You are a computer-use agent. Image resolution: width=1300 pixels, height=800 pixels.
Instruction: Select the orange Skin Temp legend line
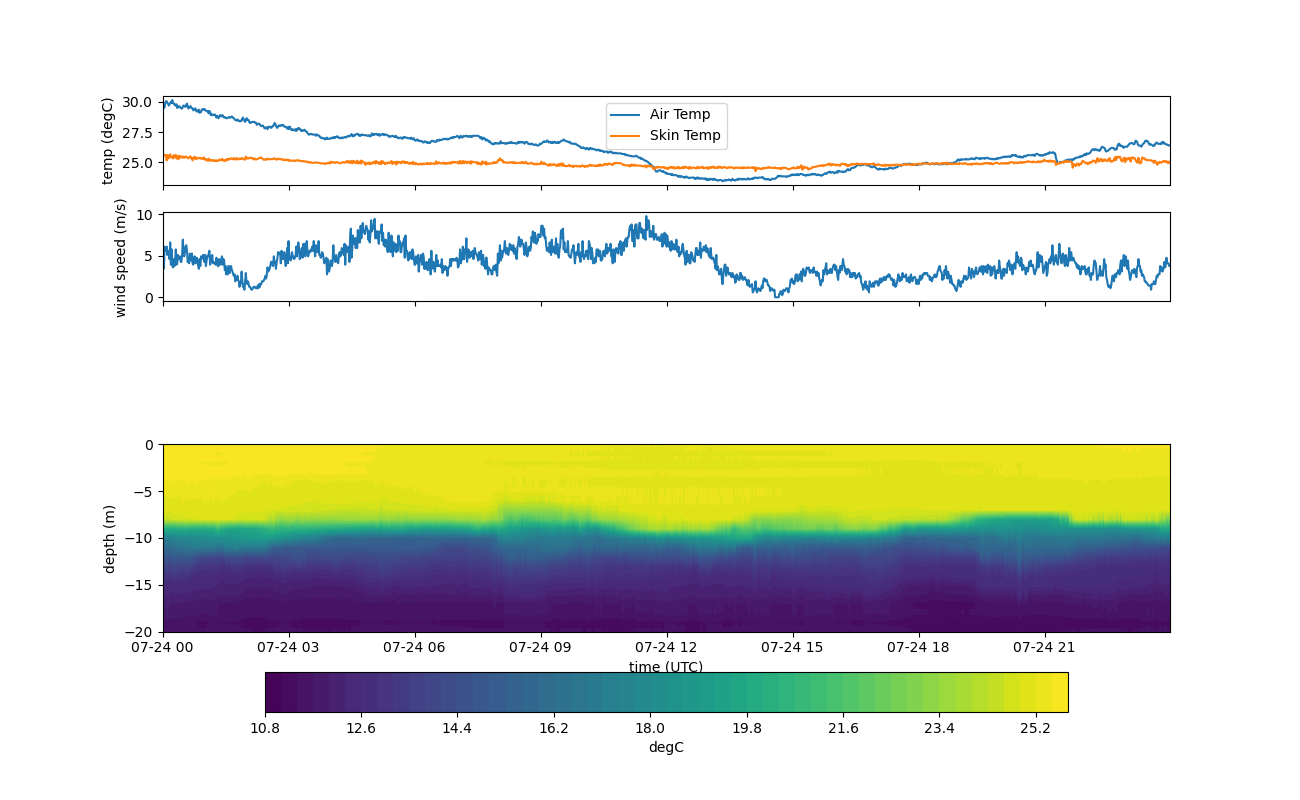(x=628, y=136)
